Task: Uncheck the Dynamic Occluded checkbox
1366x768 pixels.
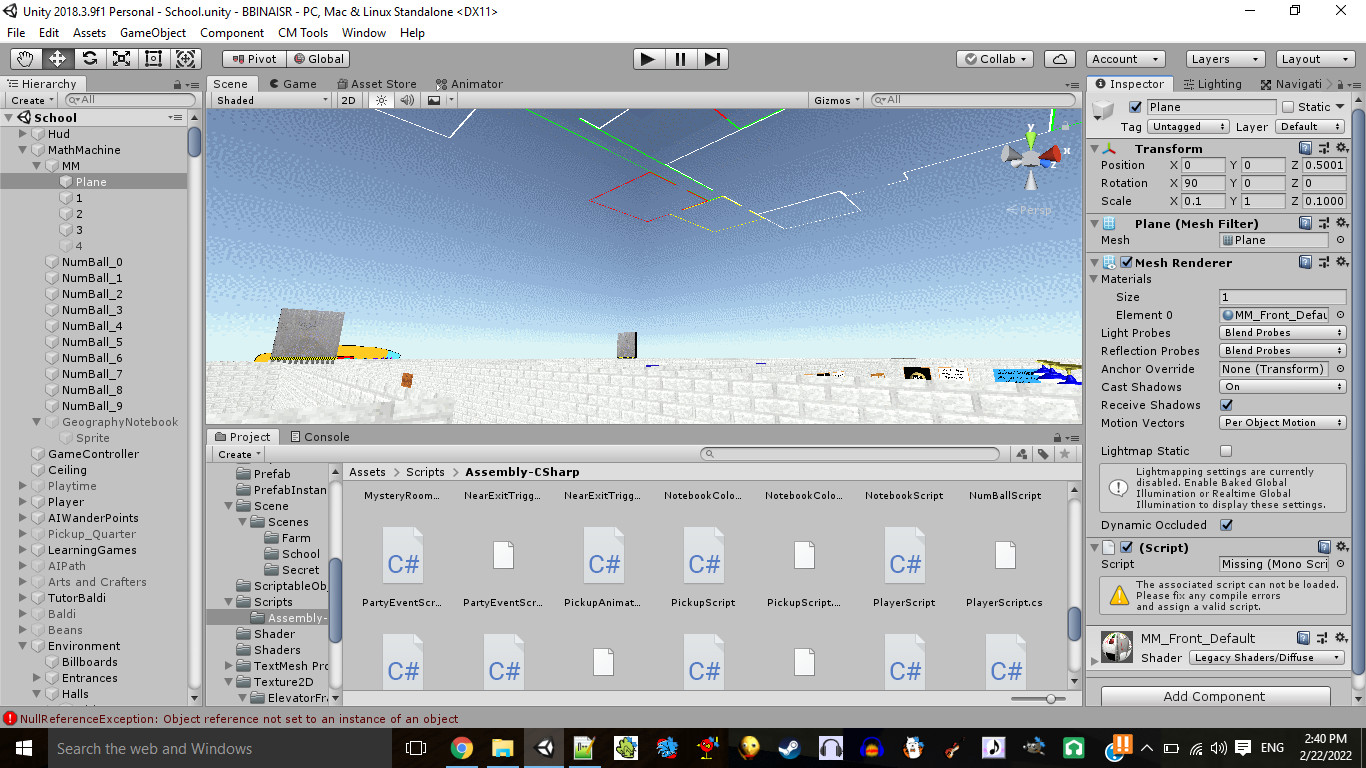Action: click(1226, 525)
